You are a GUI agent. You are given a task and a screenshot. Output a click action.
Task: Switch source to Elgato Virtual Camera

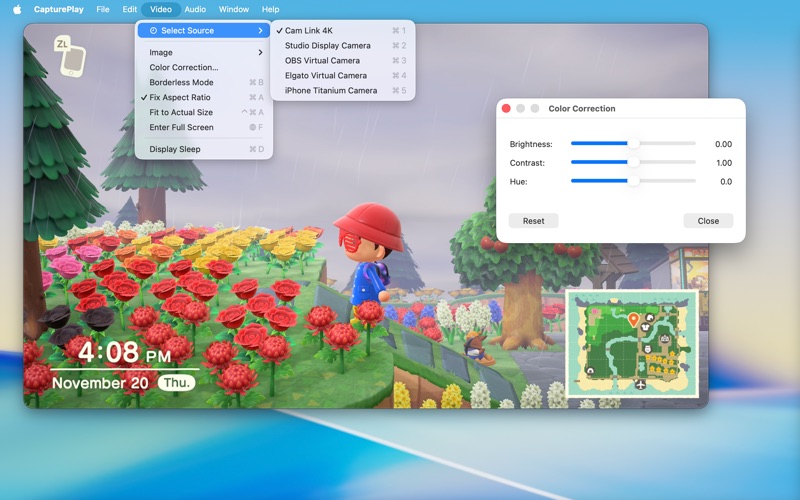coord(342,76)
